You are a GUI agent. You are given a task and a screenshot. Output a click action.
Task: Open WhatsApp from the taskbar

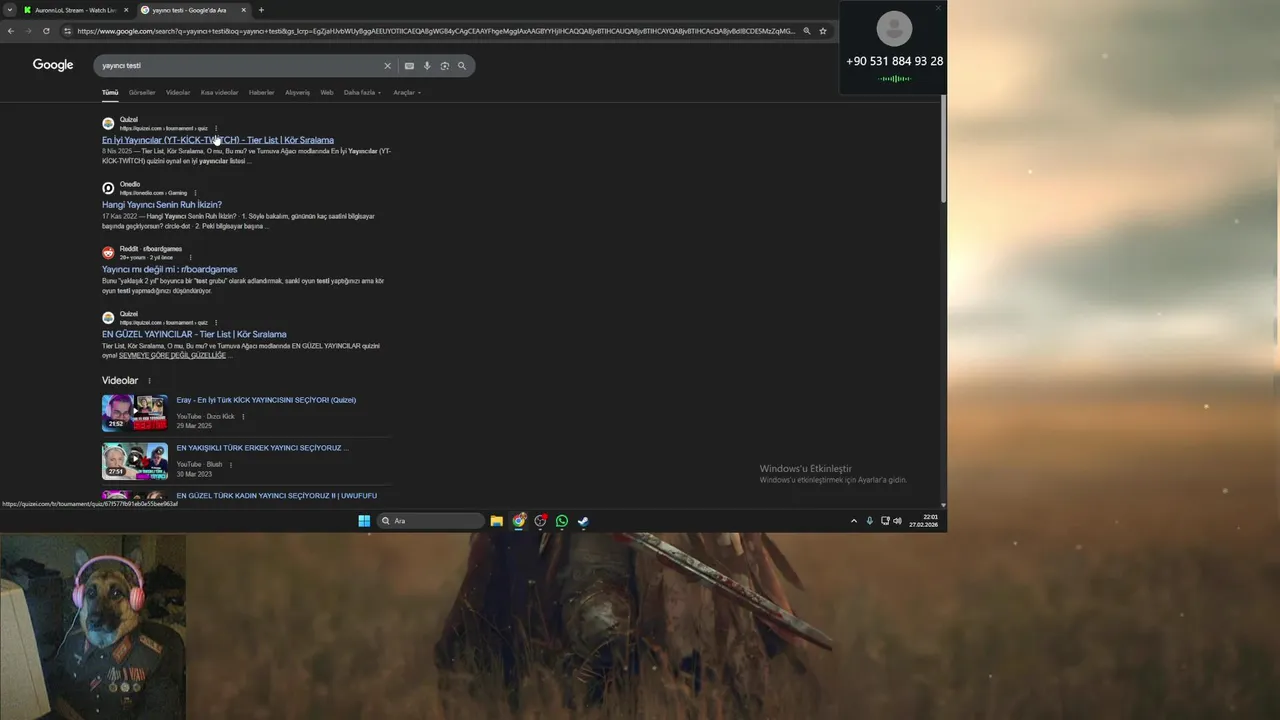(562, 521)
